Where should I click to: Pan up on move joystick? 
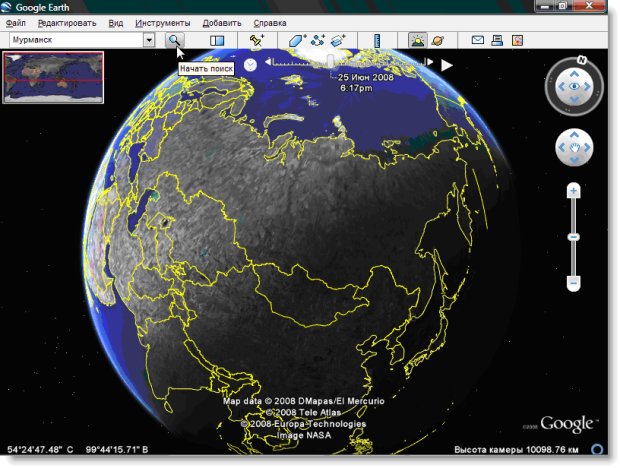pos(574,135)
